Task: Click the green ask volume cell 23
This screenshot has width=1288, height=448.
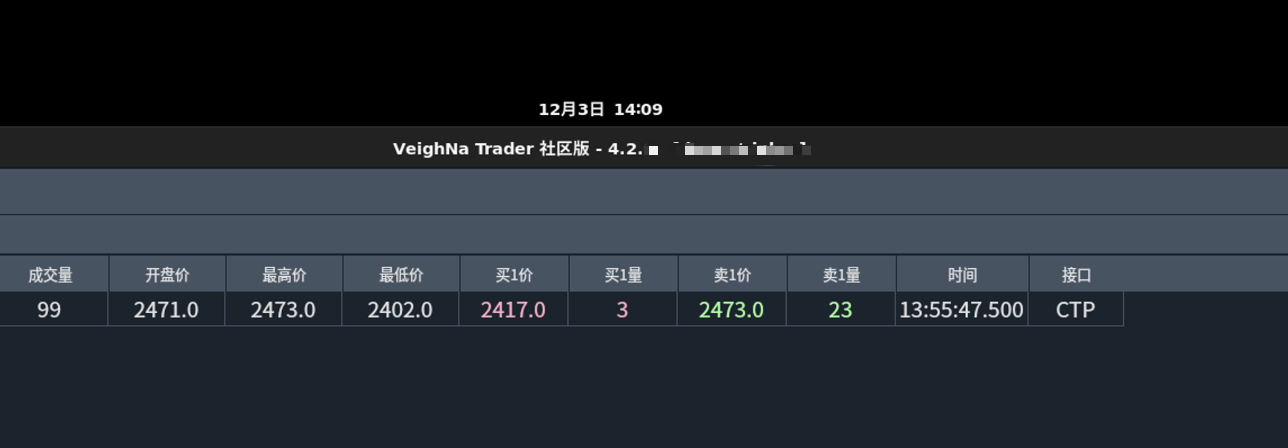Action: (840, 310)
